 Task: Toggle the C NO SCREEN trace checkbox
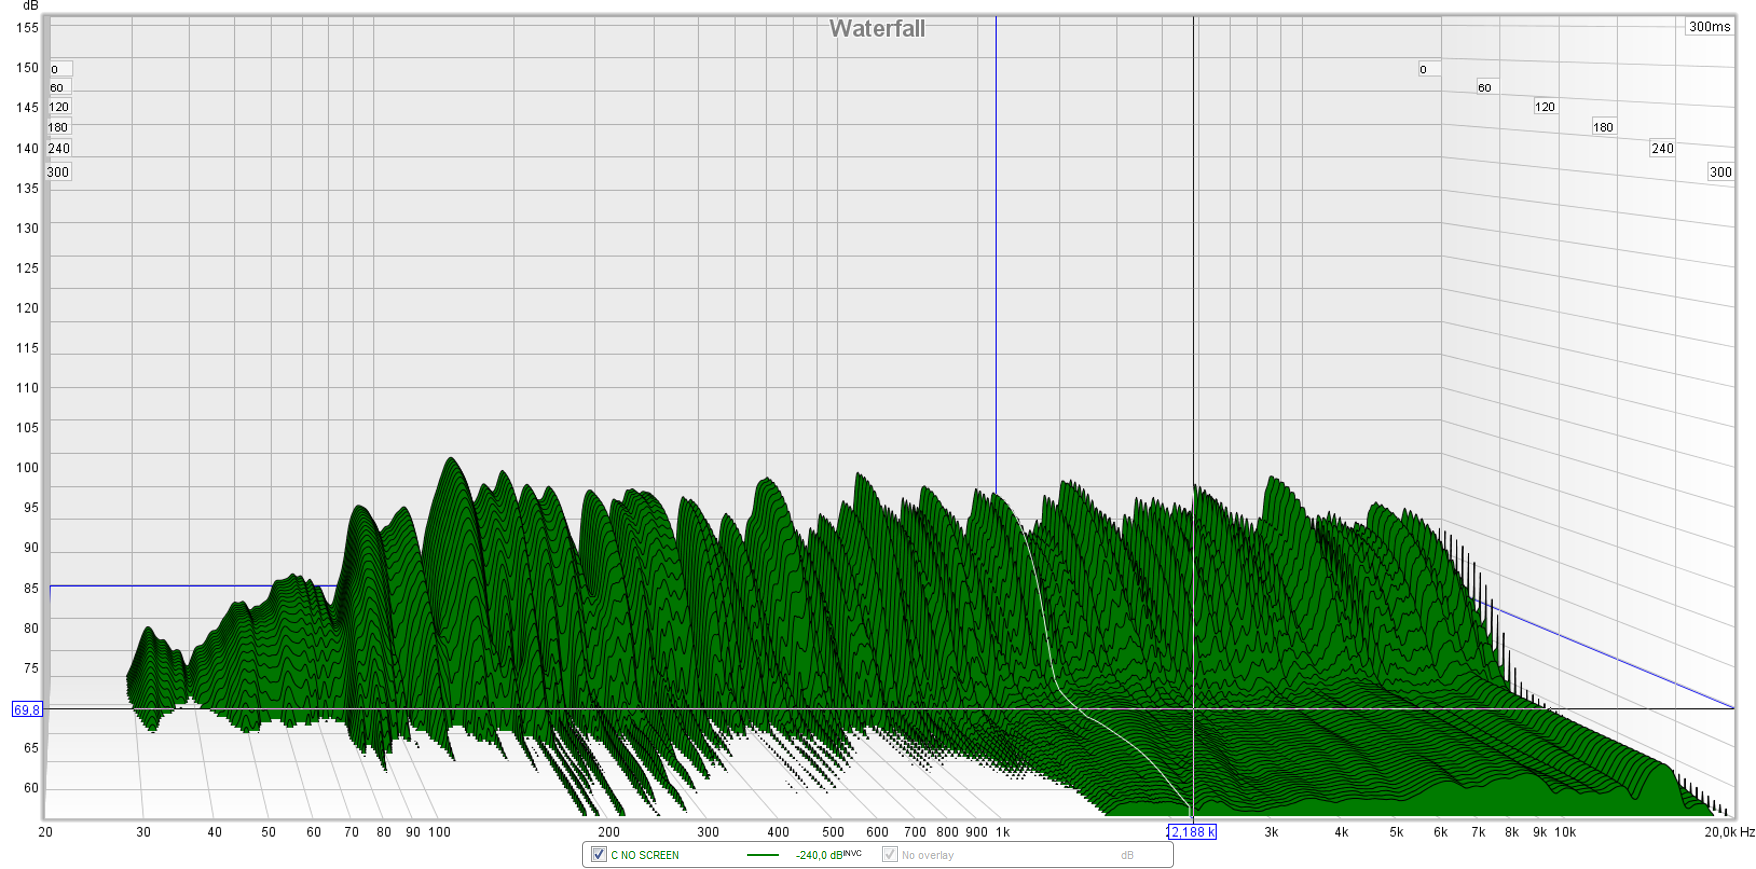coord(599,855)
